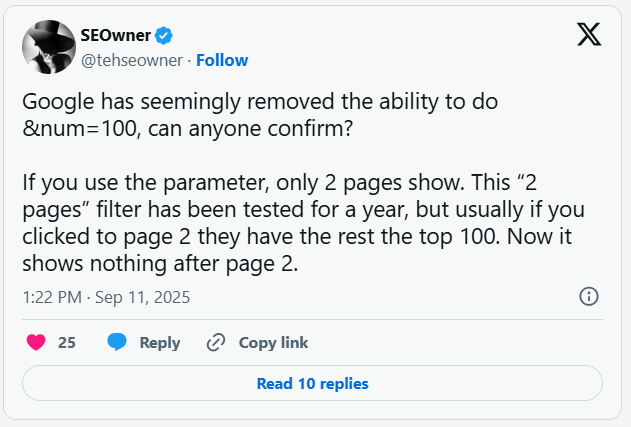This screenshot has width=631, height=427.
Task: Click the "&num=100" text in the tweet
Action: [82, 128]
